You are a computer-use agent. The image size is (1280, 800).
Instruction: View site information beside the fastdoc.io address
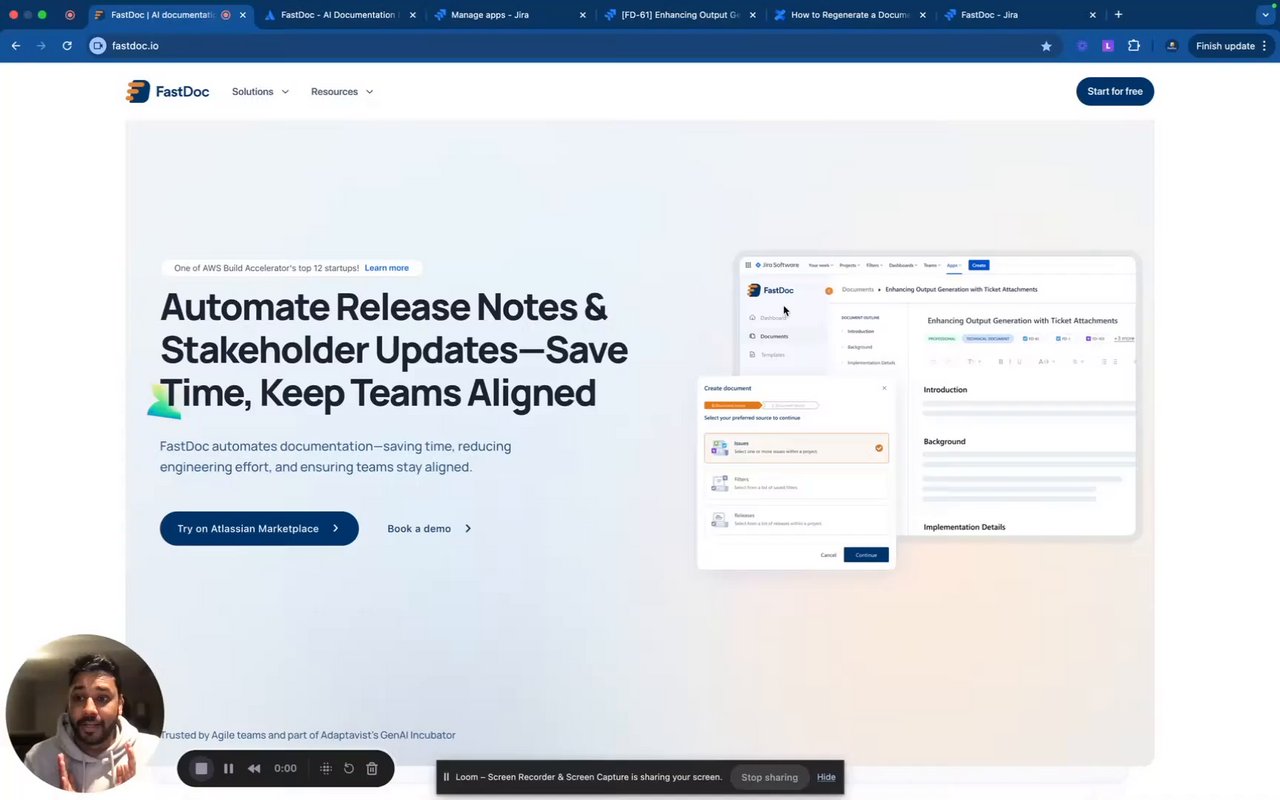[x=98, y=46]
